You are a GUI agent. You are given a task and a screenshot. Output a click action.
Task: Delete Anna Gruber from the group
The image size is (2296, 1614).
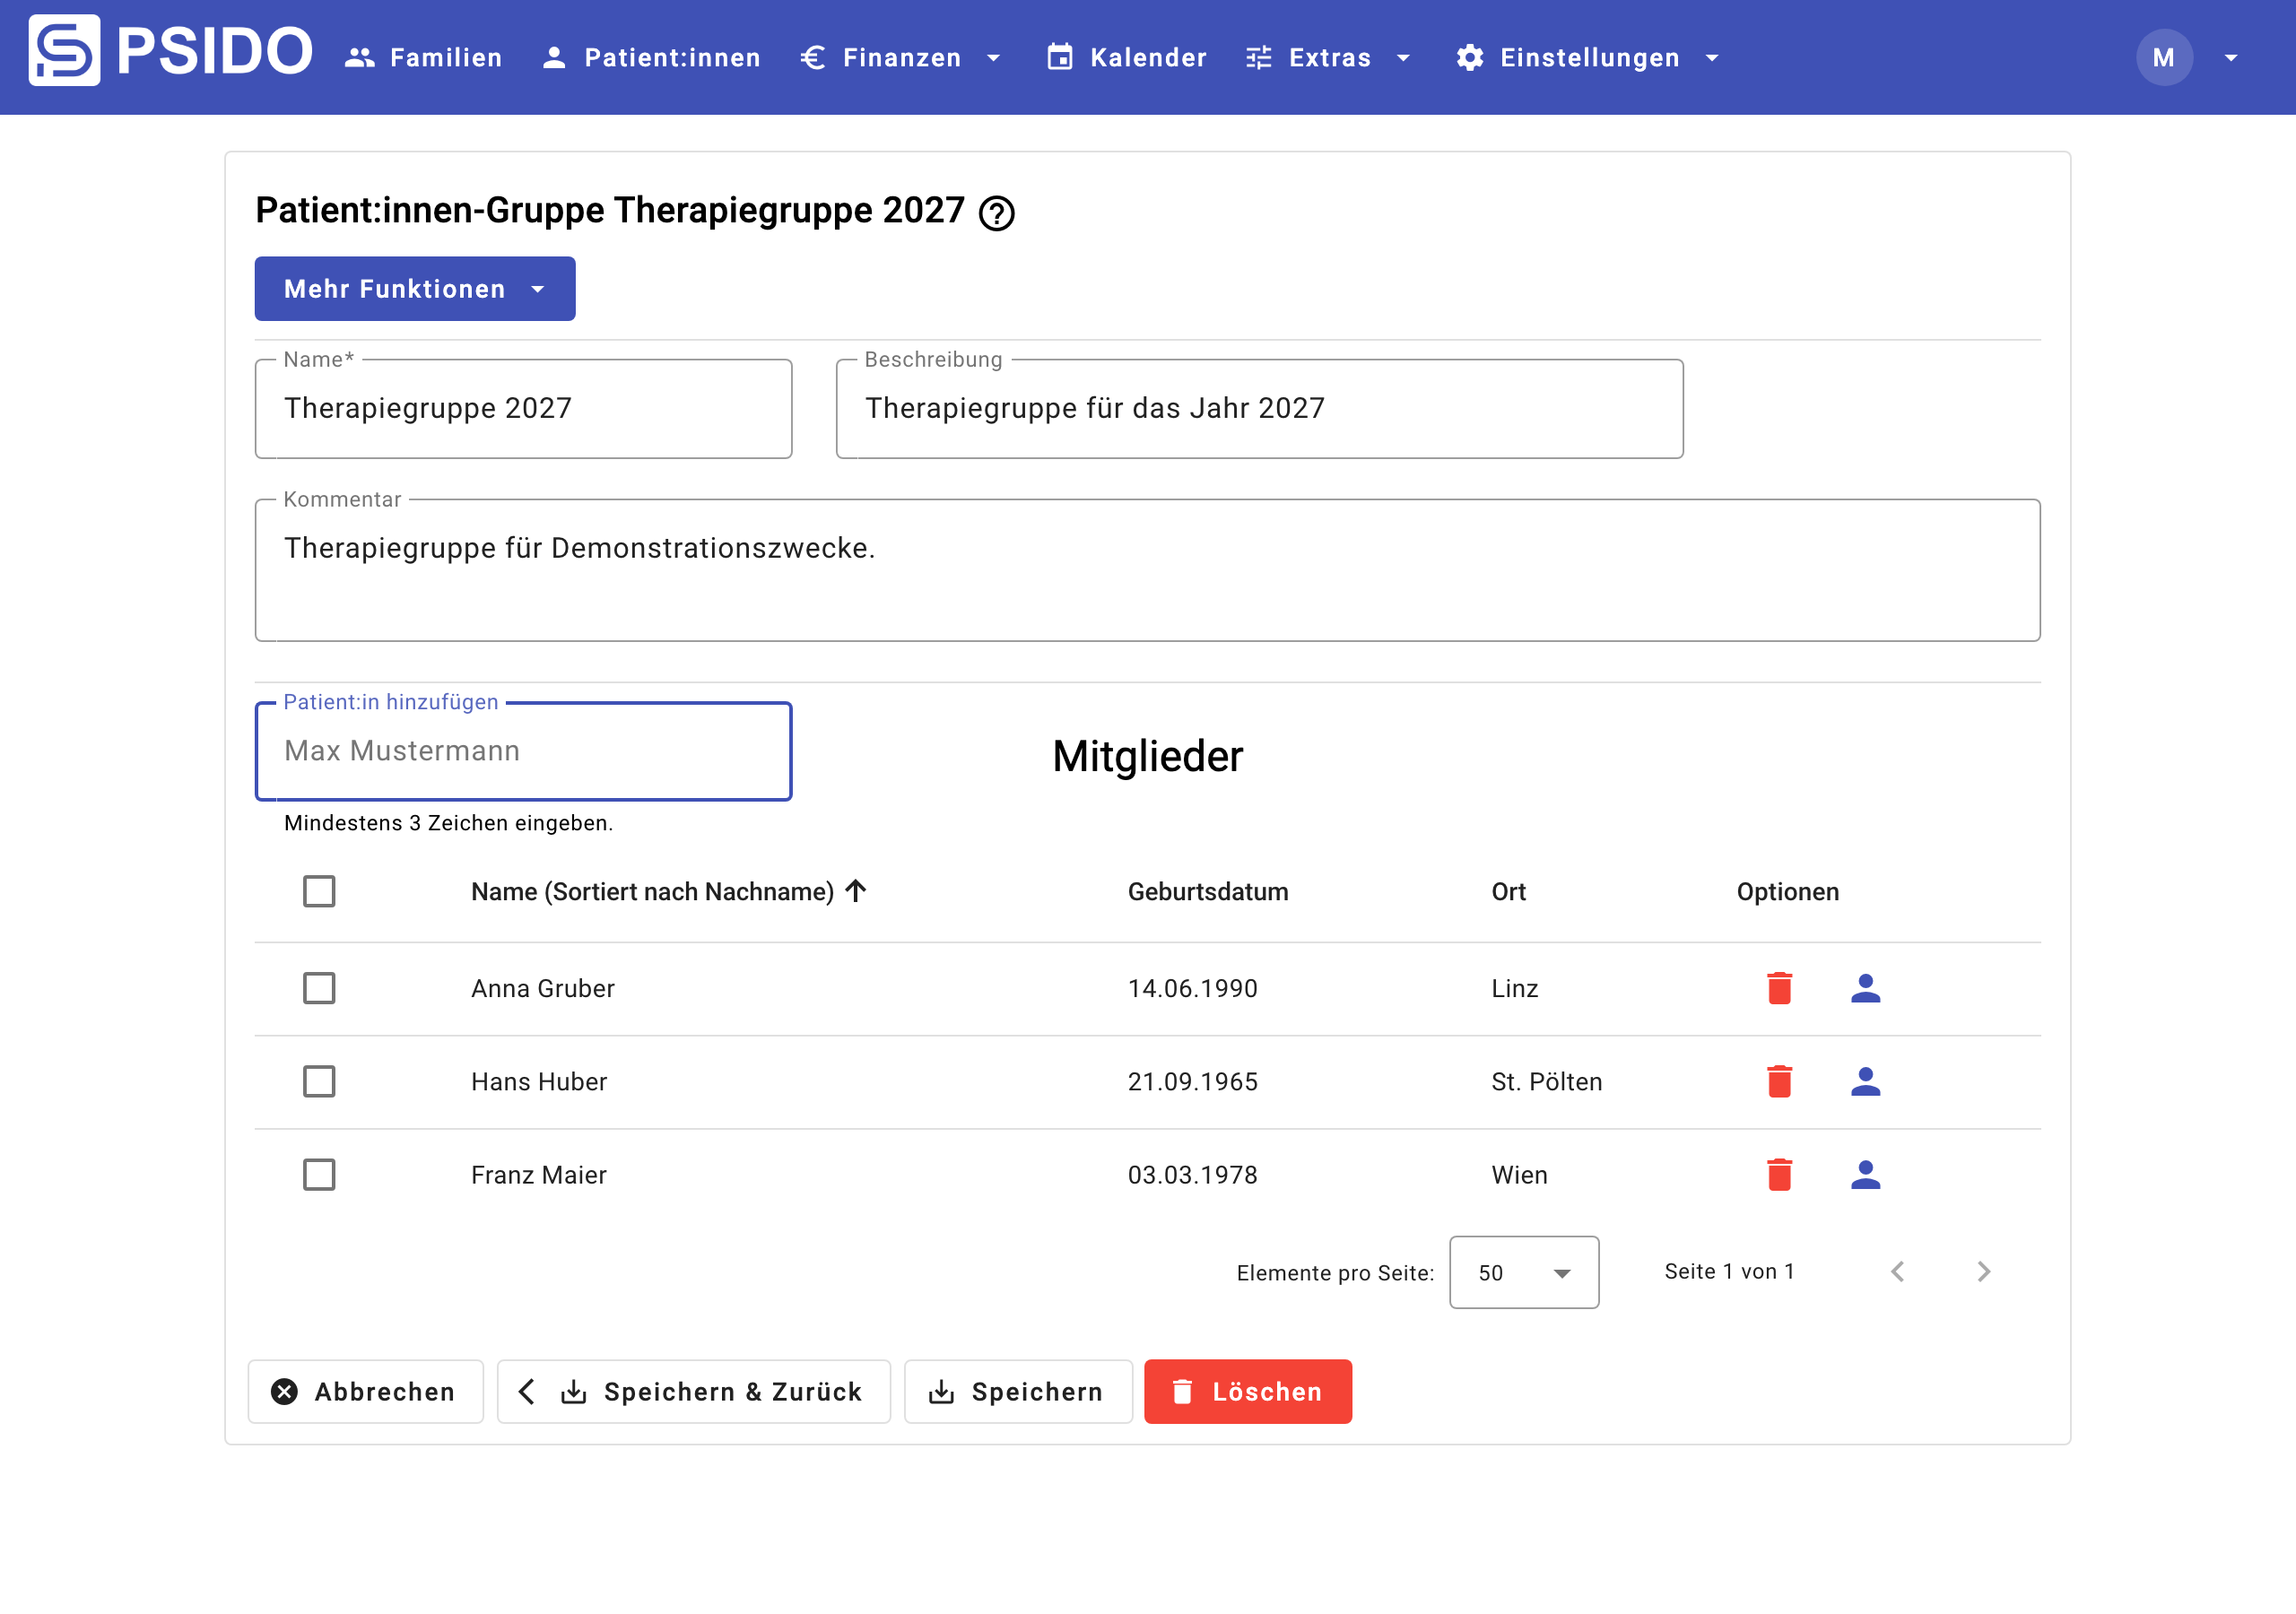[1779, 988]
